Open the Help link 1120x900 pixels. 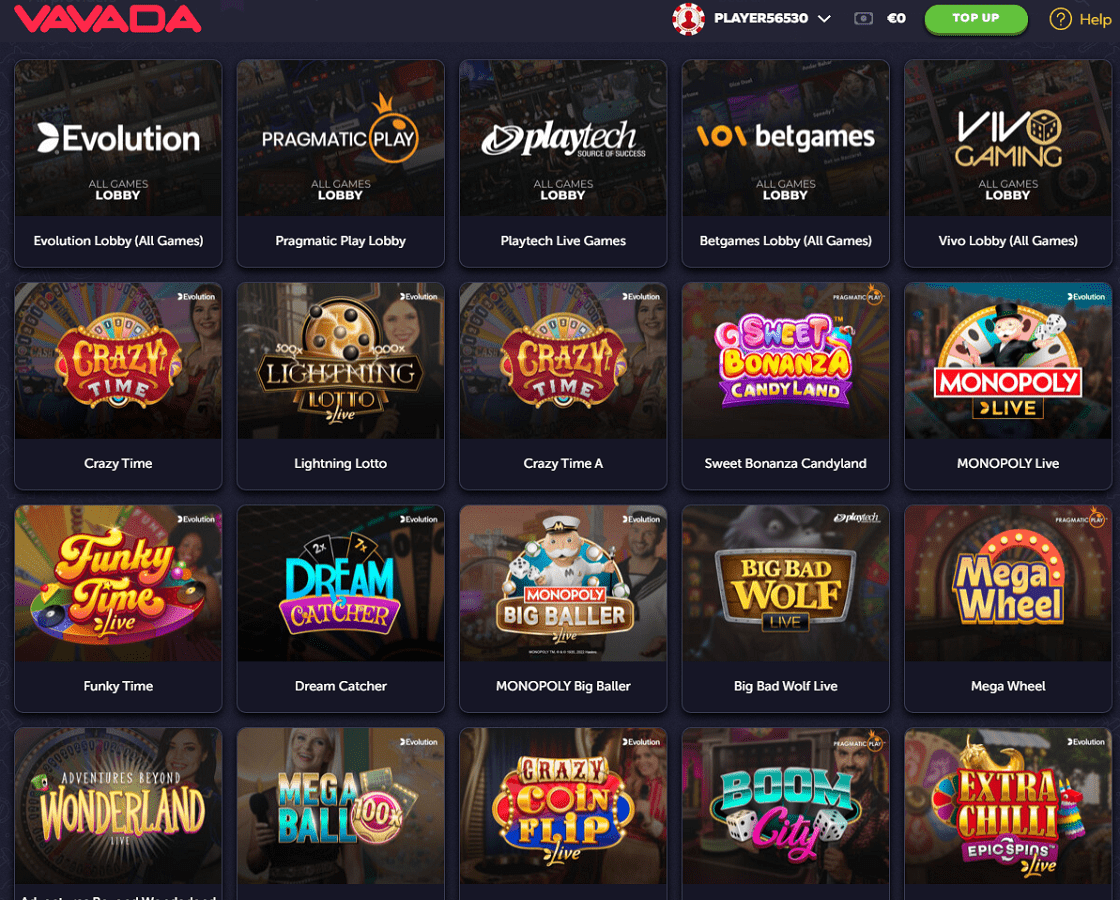[x=1095, y=19]
